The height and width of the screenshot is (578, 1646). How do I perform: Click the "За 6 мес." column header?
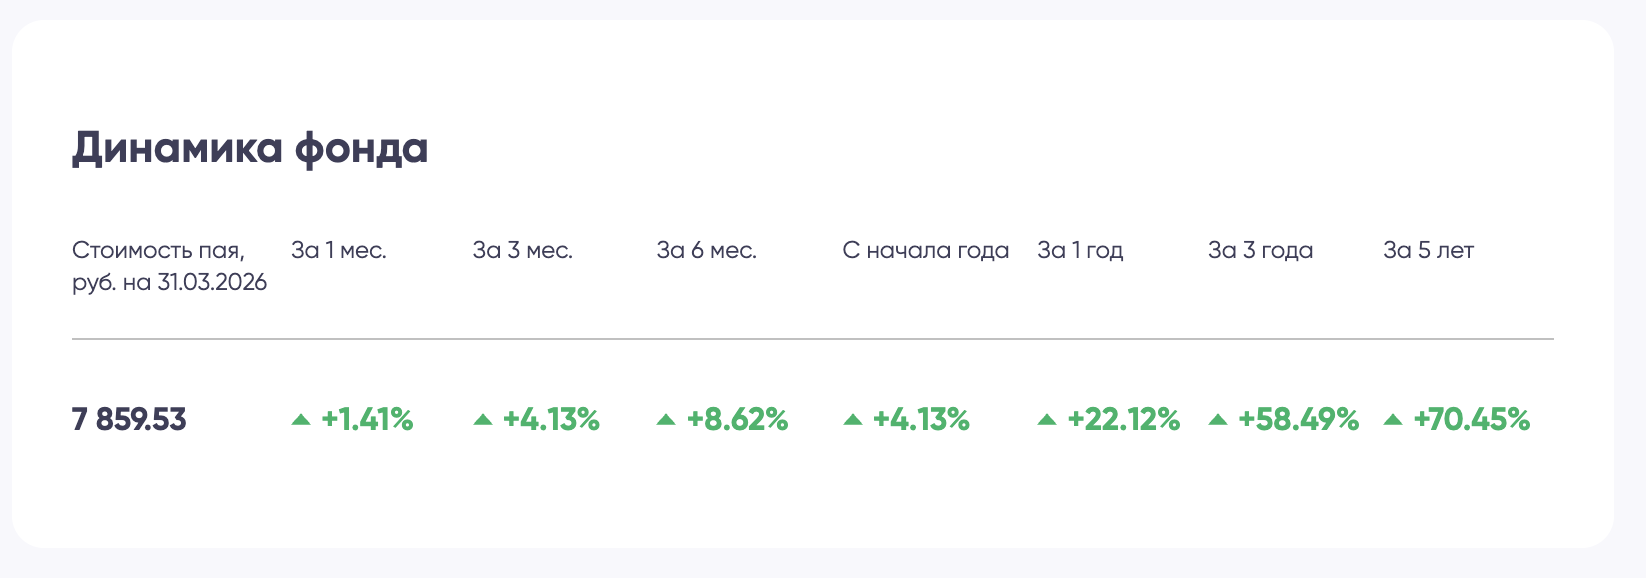[706, 250]
